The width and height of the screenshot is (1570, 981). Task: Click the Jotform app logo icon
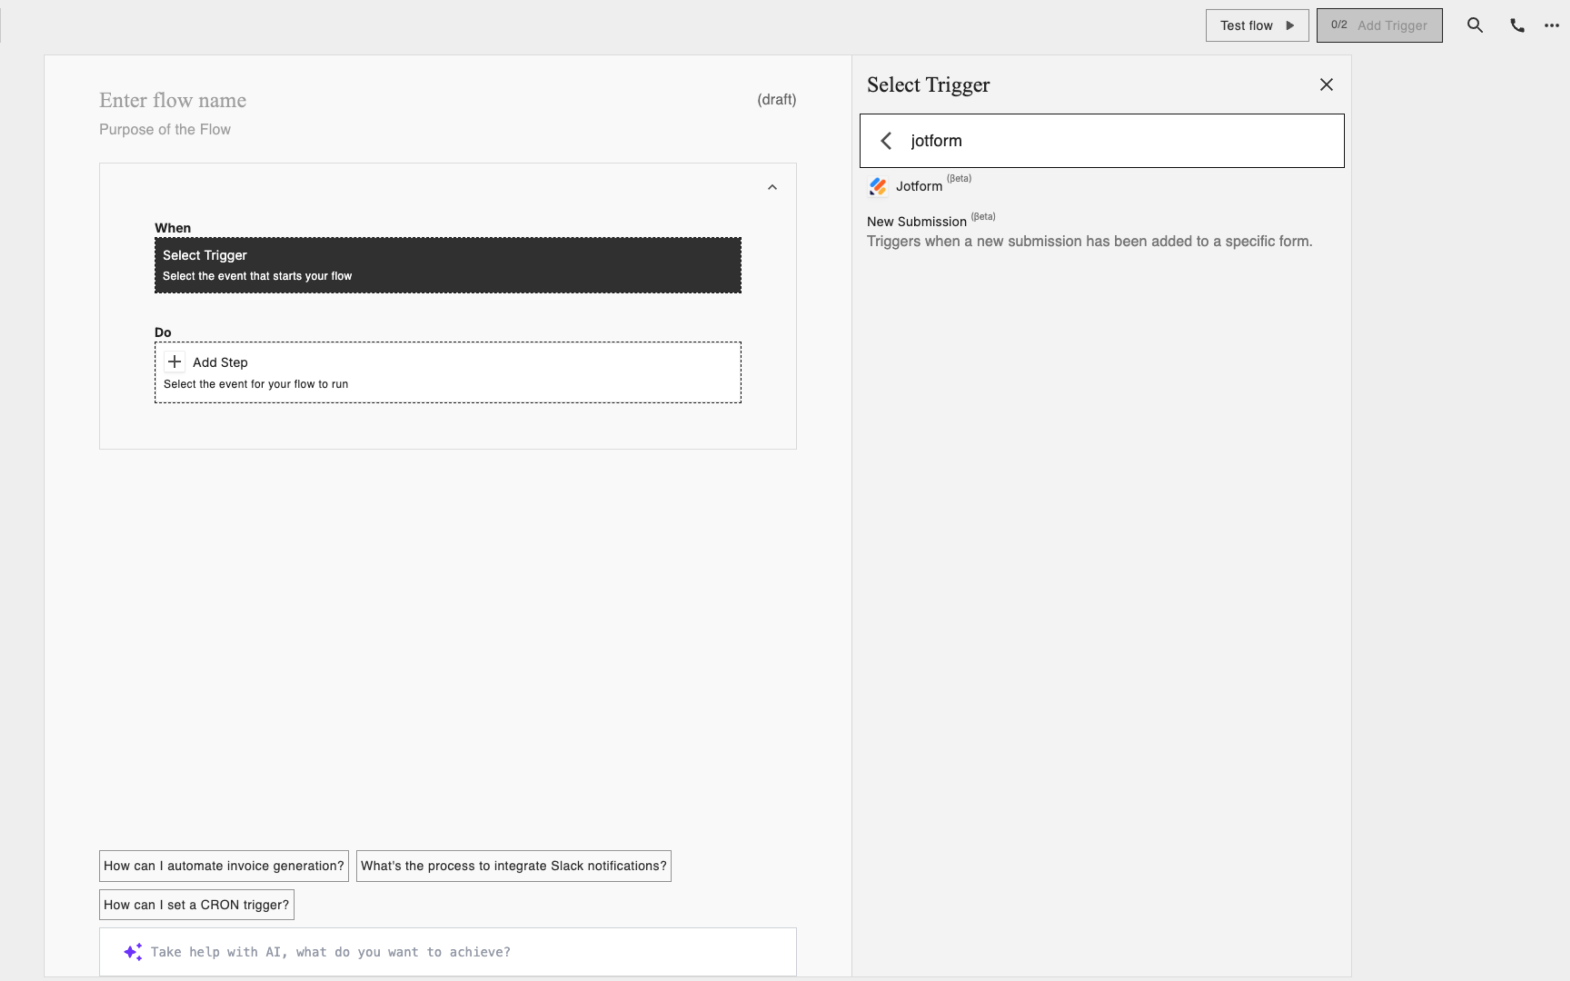(878, 187)
